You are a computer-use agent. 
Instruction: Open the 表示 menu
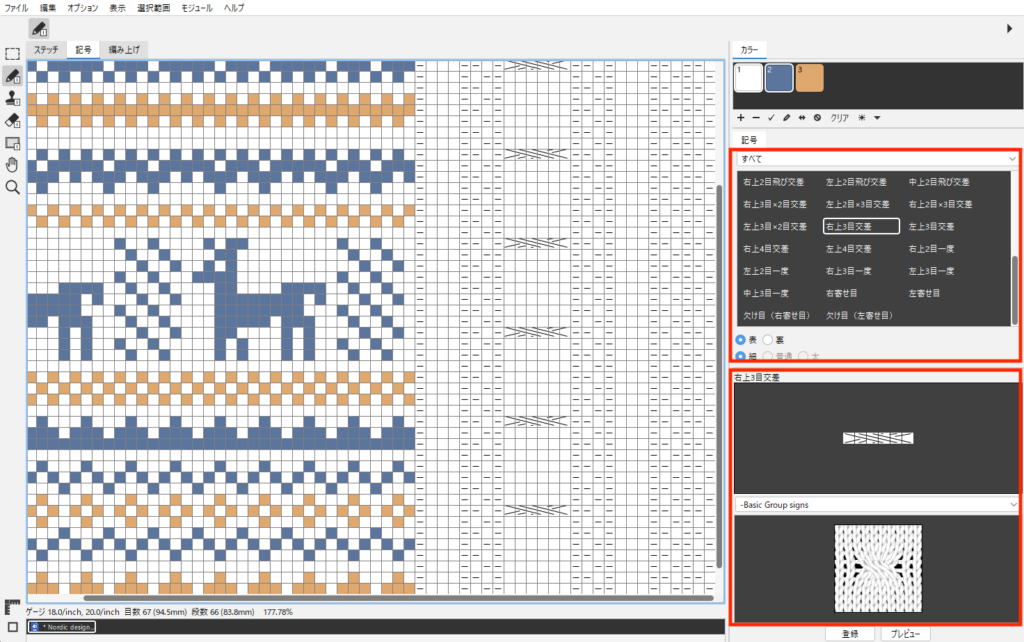(118, 8)
